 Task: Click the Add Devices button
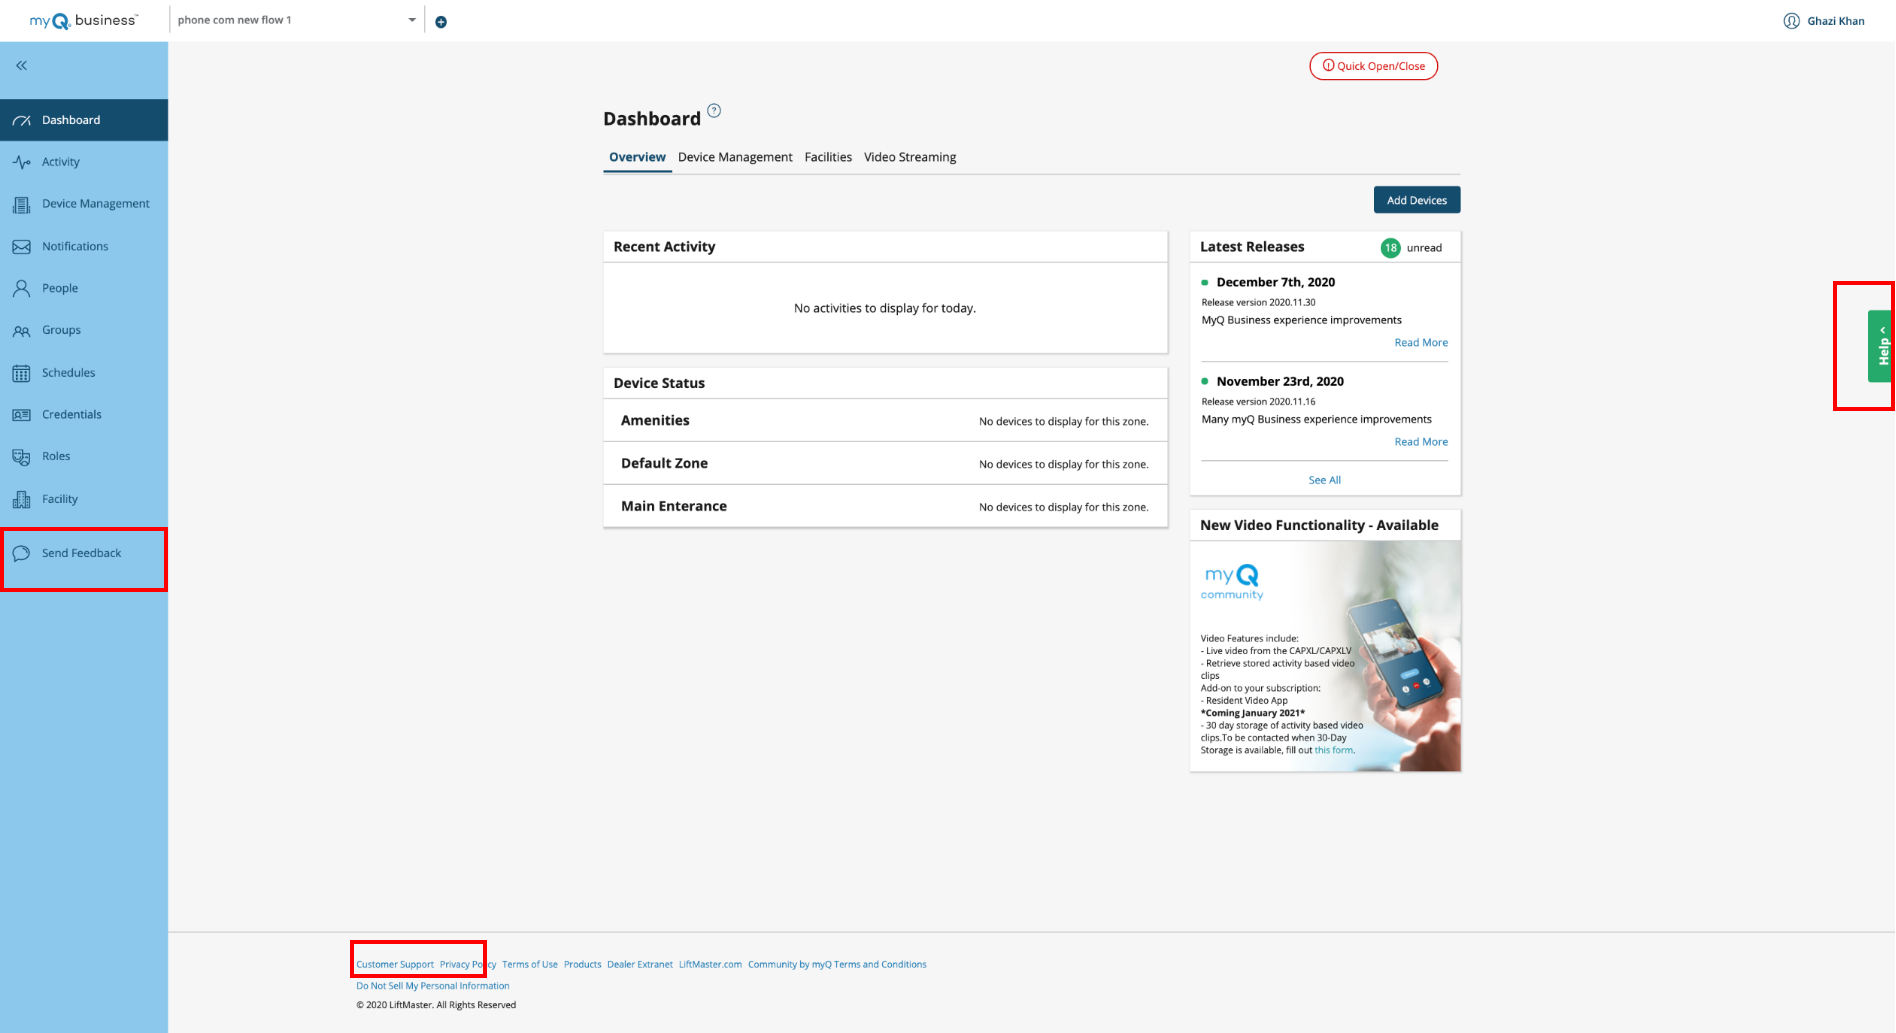[1416, 199]
